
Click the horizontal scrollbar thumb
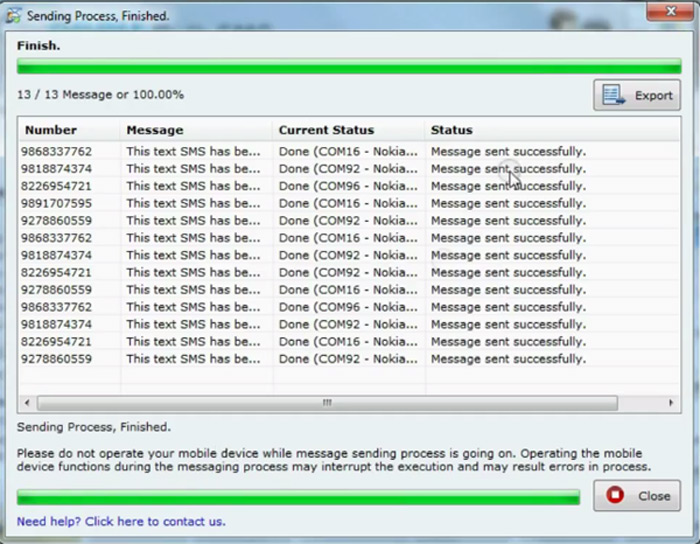click(327, 403)
